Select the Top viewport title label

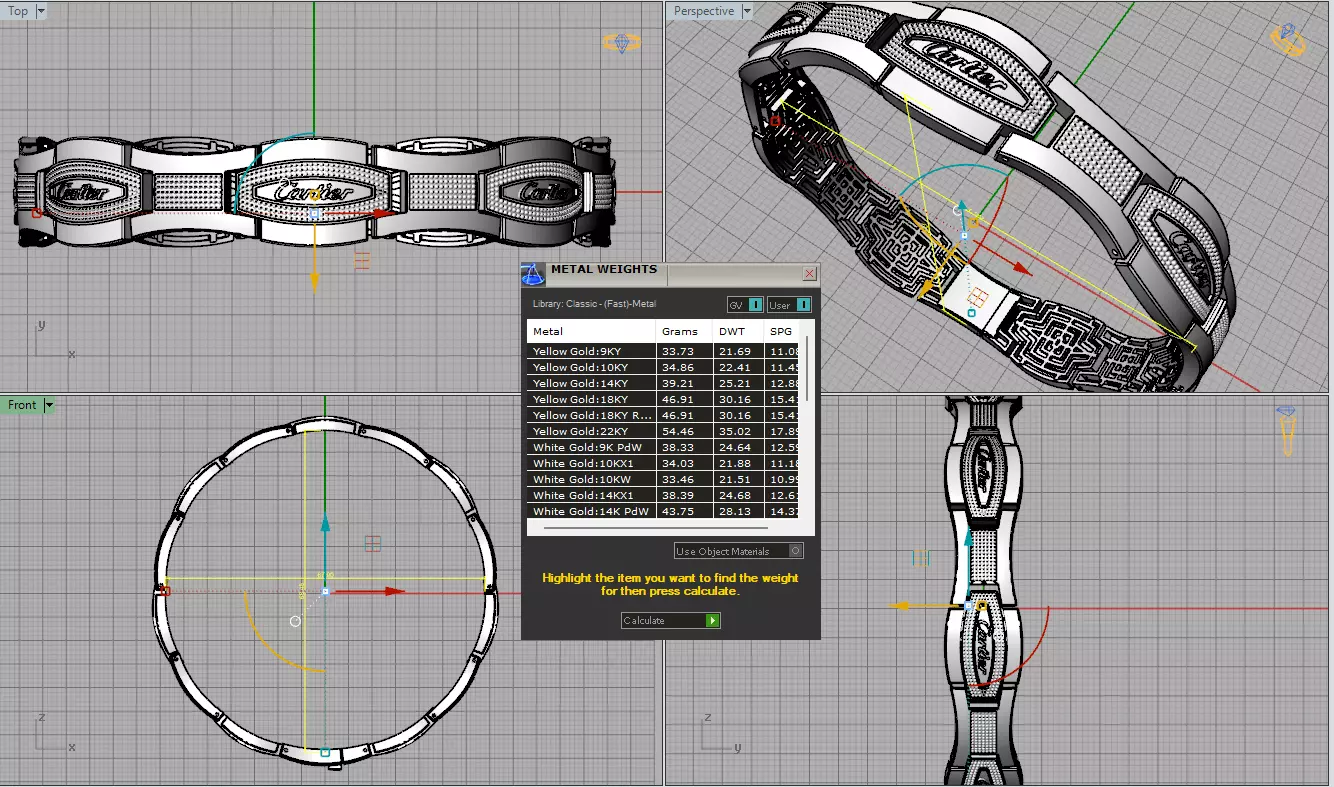(x=18, y=12)
